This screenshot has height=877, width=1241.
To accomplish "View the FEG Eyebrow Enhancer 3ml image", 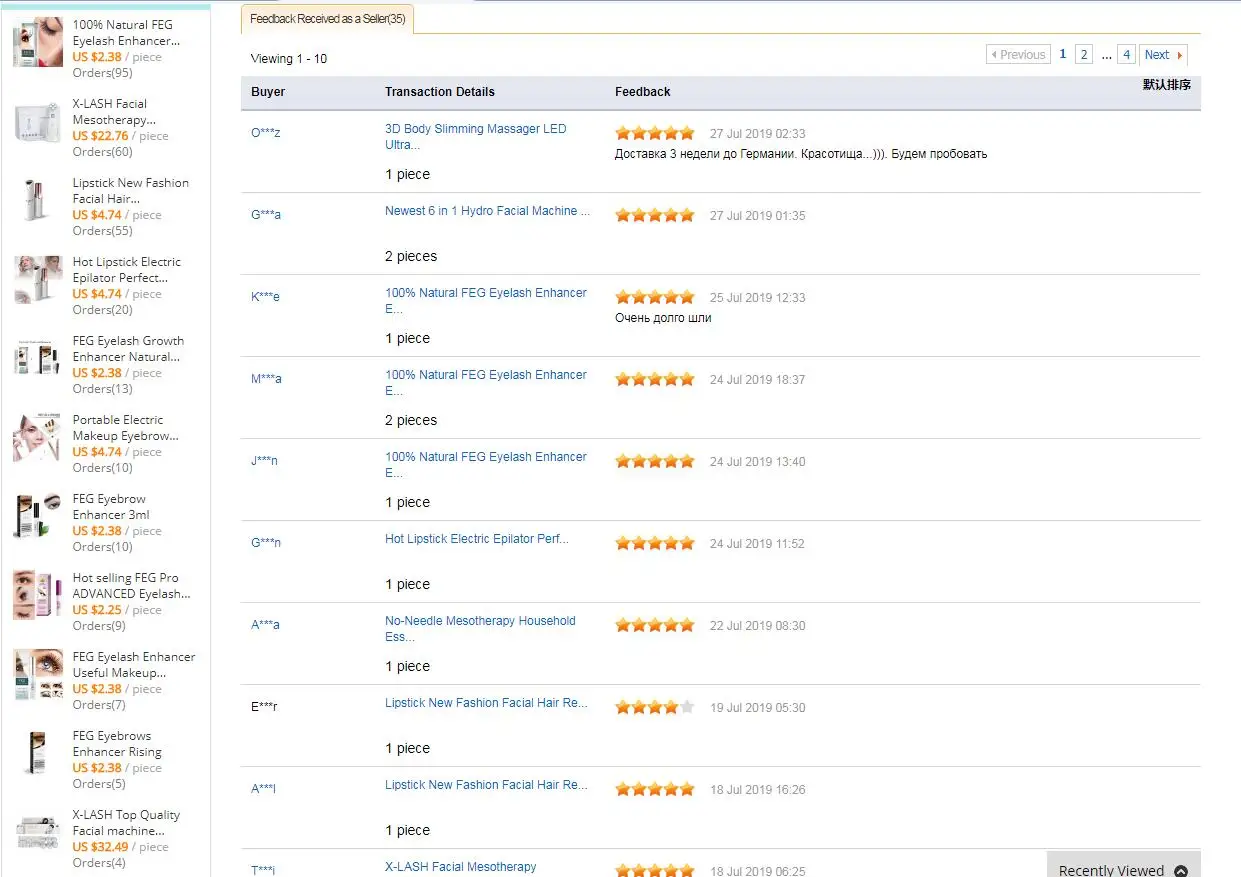I will tap(38, 516).
